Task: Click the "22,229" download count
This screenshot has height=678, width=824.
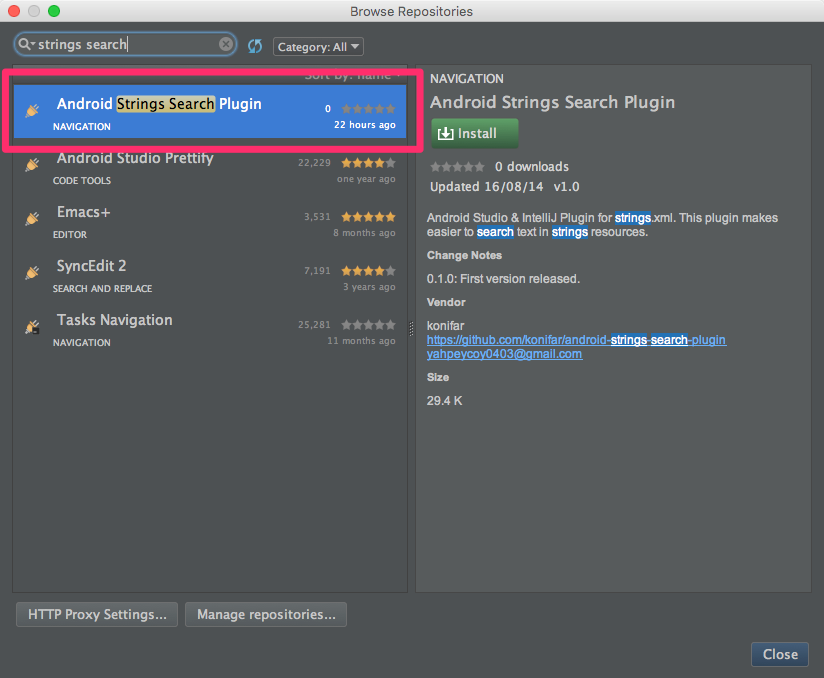Action: [x=314, y=163]
